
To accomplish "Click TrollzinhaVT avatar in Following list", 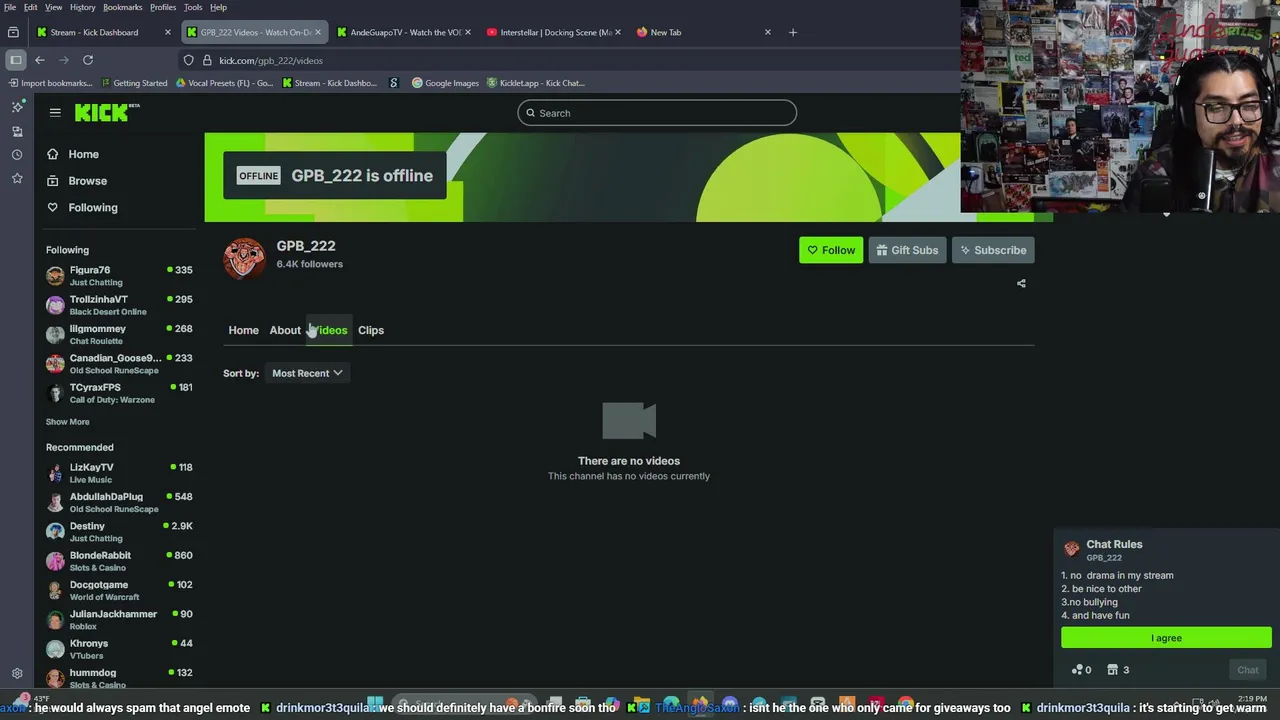I will (55, 305).
